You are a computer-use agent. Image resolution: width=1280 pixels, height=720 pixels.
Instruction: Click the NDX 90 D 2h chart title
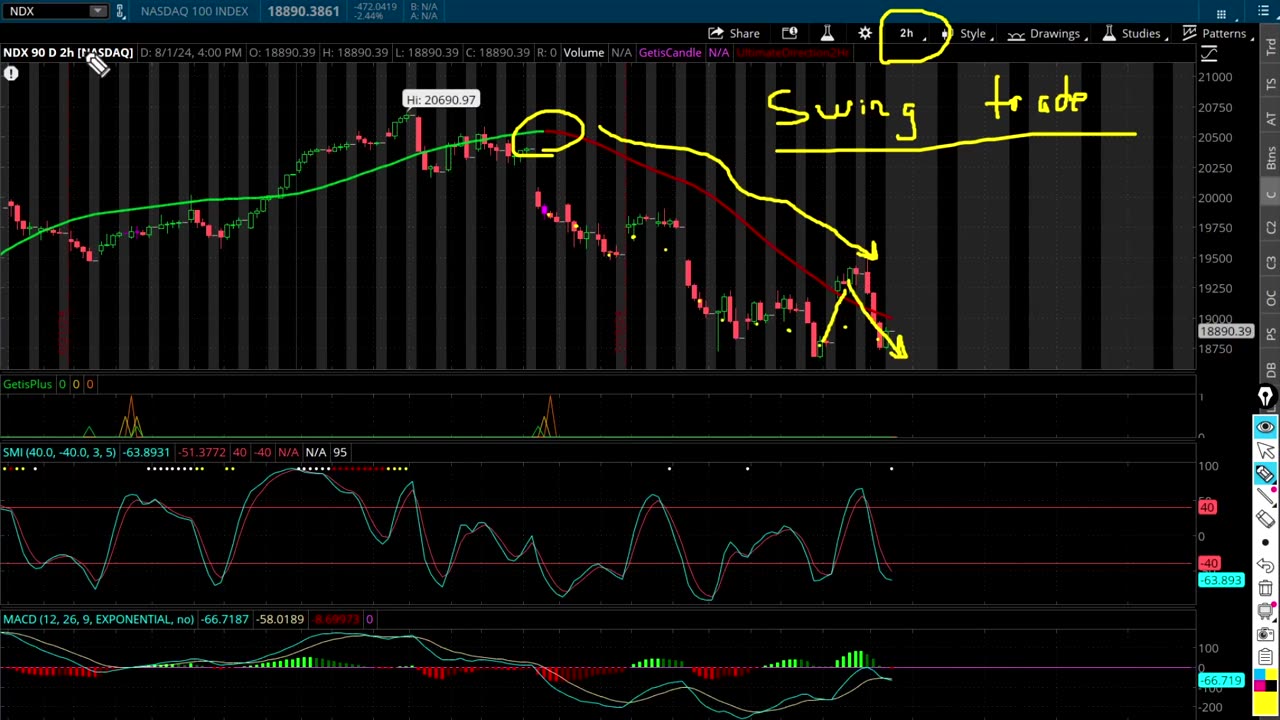point(67,52)
